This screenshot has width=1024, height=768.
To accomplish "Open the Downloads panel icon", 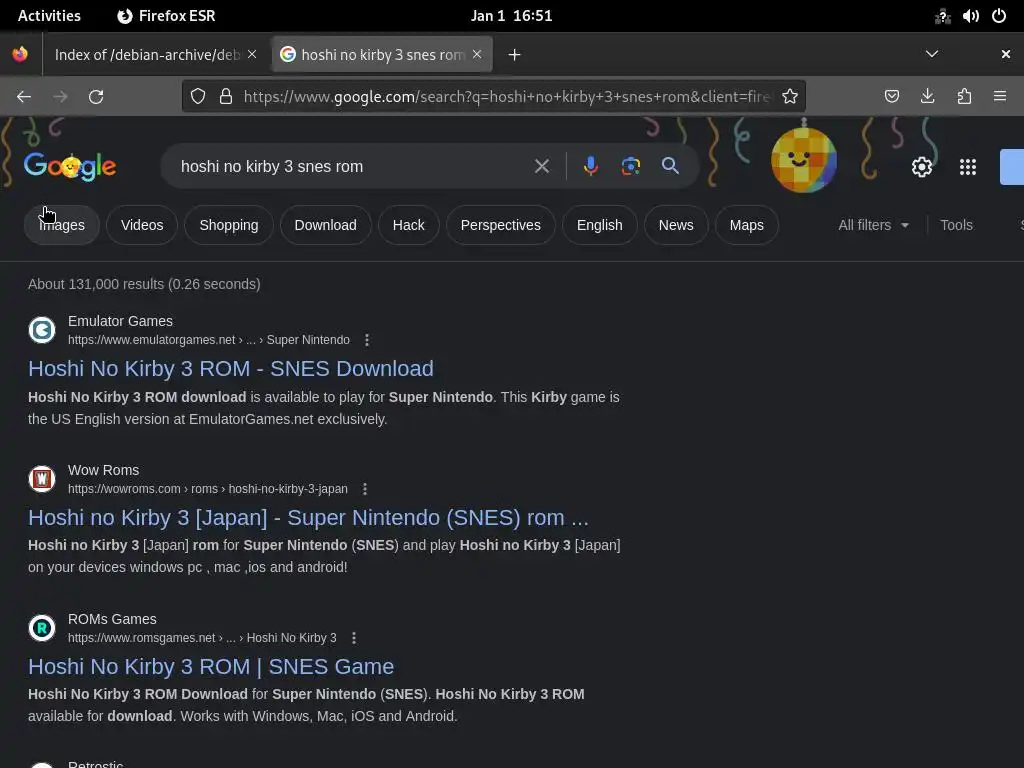I will click(927, 97).
